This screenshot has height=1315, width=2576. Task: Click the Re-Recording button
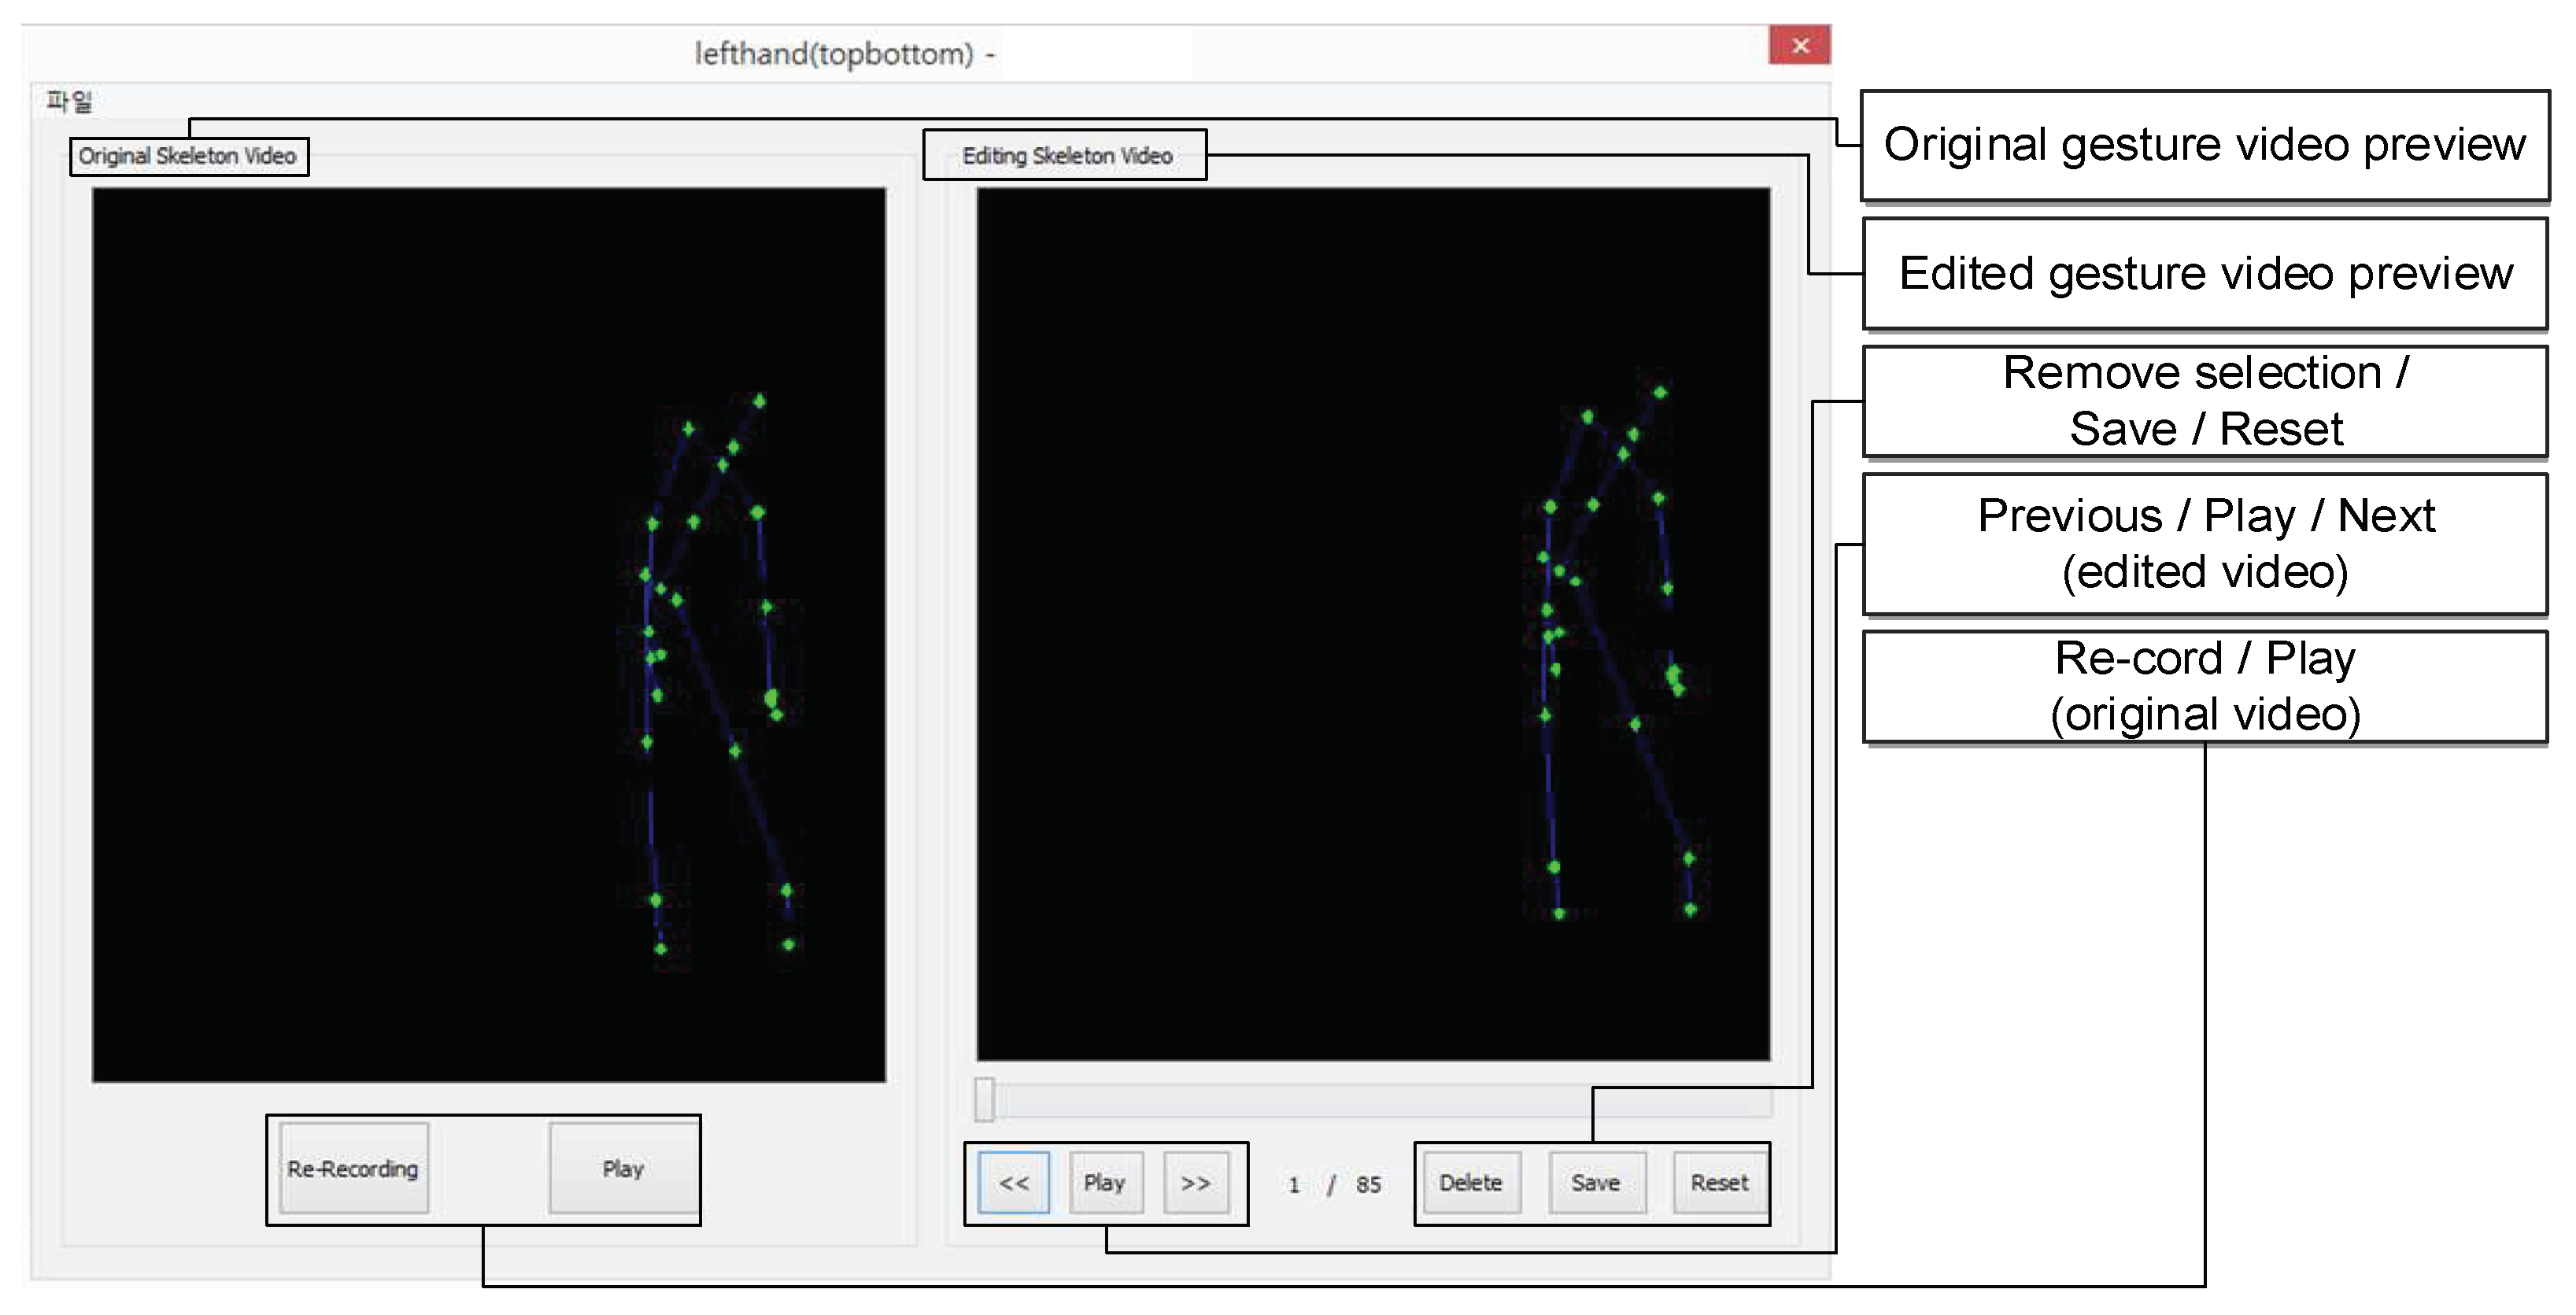tap(353, 1168)
